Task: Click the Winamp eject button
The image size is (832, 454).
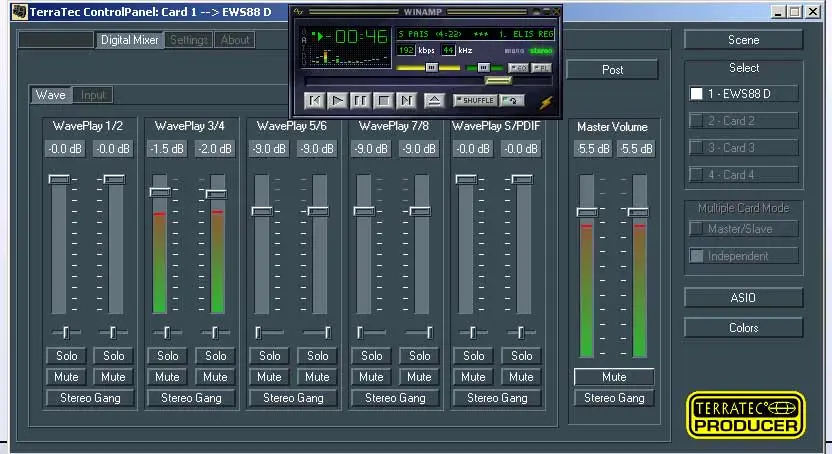Action: click(x=434, y=100)
